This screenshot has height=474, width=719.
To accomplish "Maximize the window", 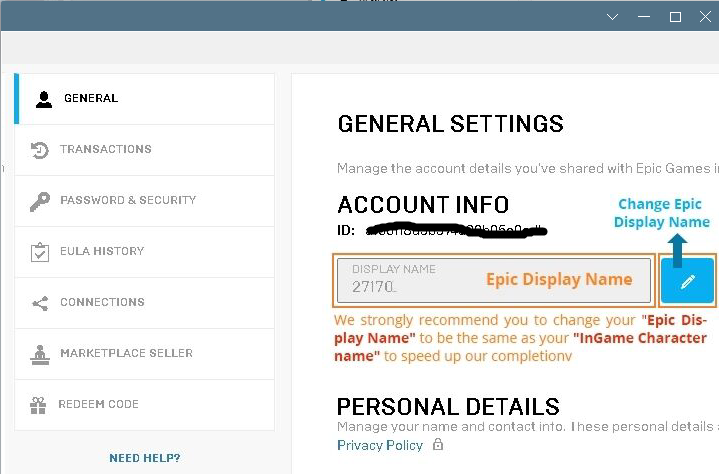I will [675, 17].
